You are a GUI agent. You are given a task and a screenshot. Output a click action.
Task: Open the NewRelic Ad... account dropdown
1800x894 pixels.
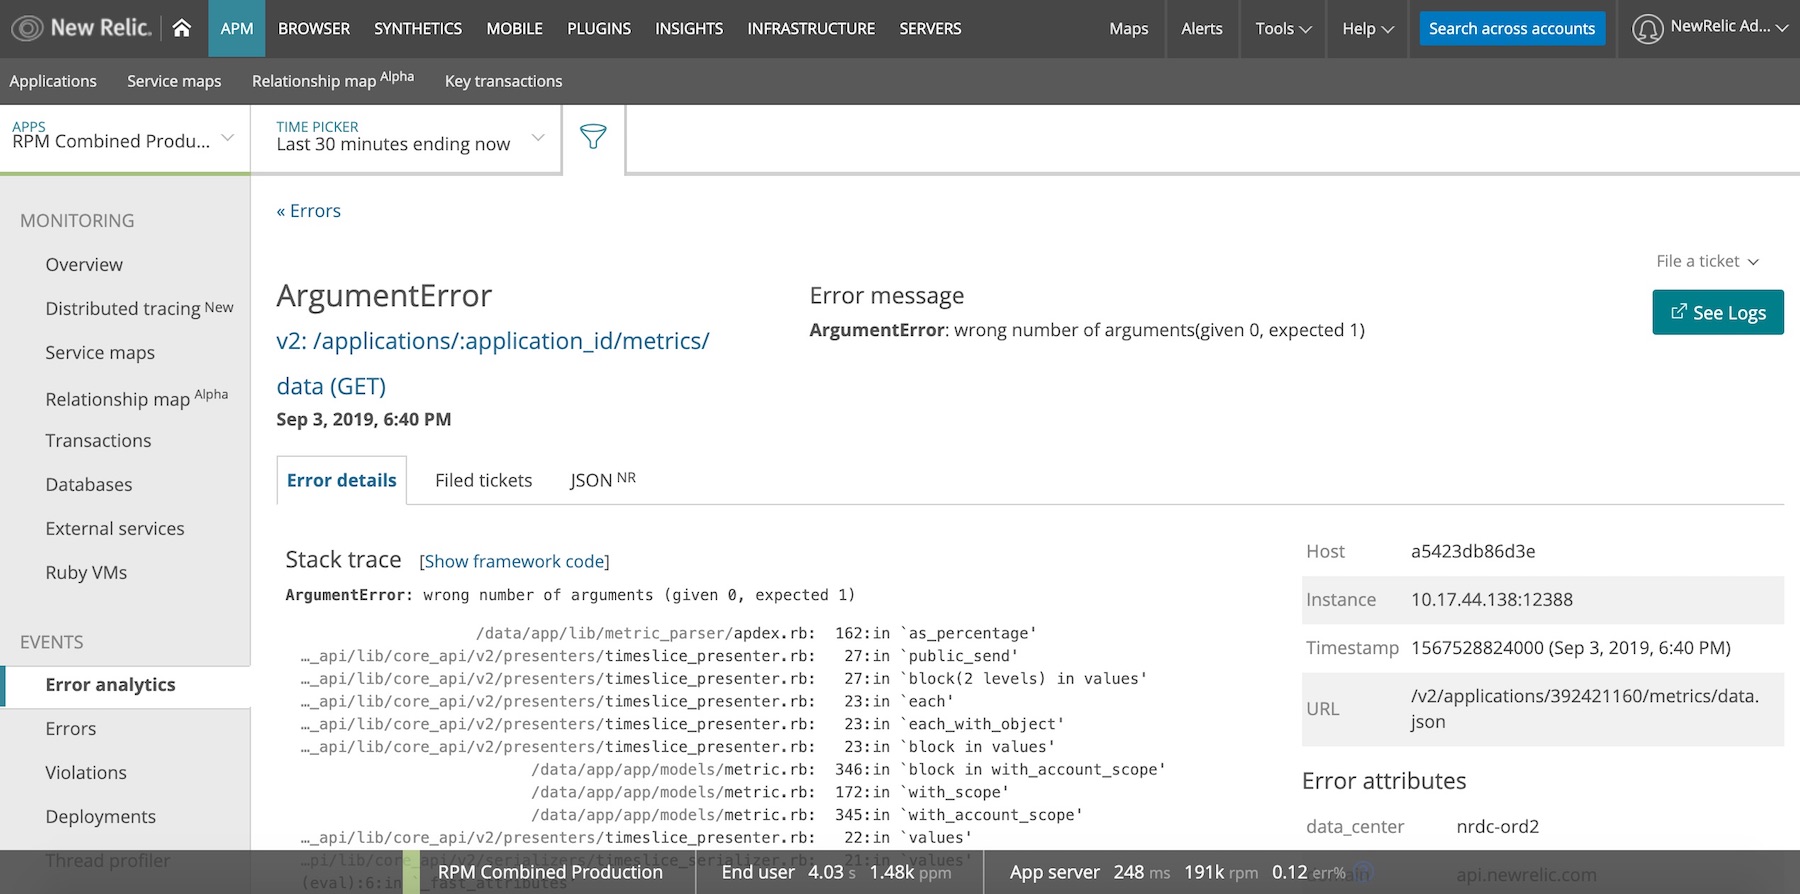(x=1710, y=28)
